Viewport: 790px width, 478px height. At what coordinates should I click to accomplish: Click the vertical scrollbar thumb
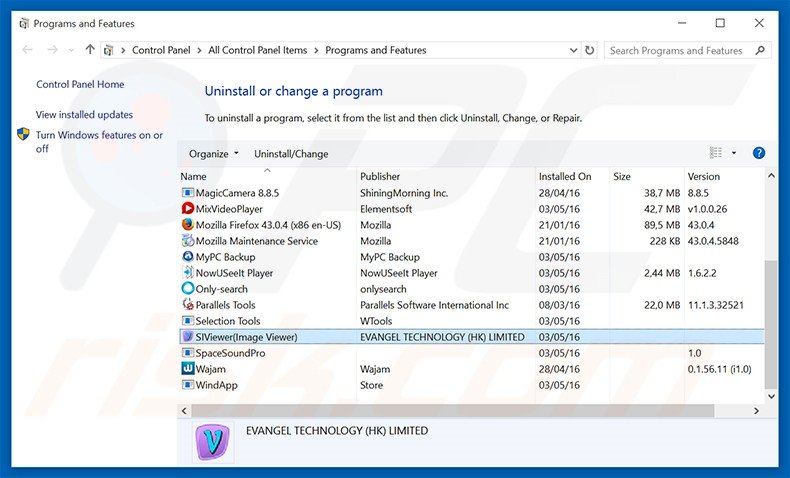click(x=771, y=324)
